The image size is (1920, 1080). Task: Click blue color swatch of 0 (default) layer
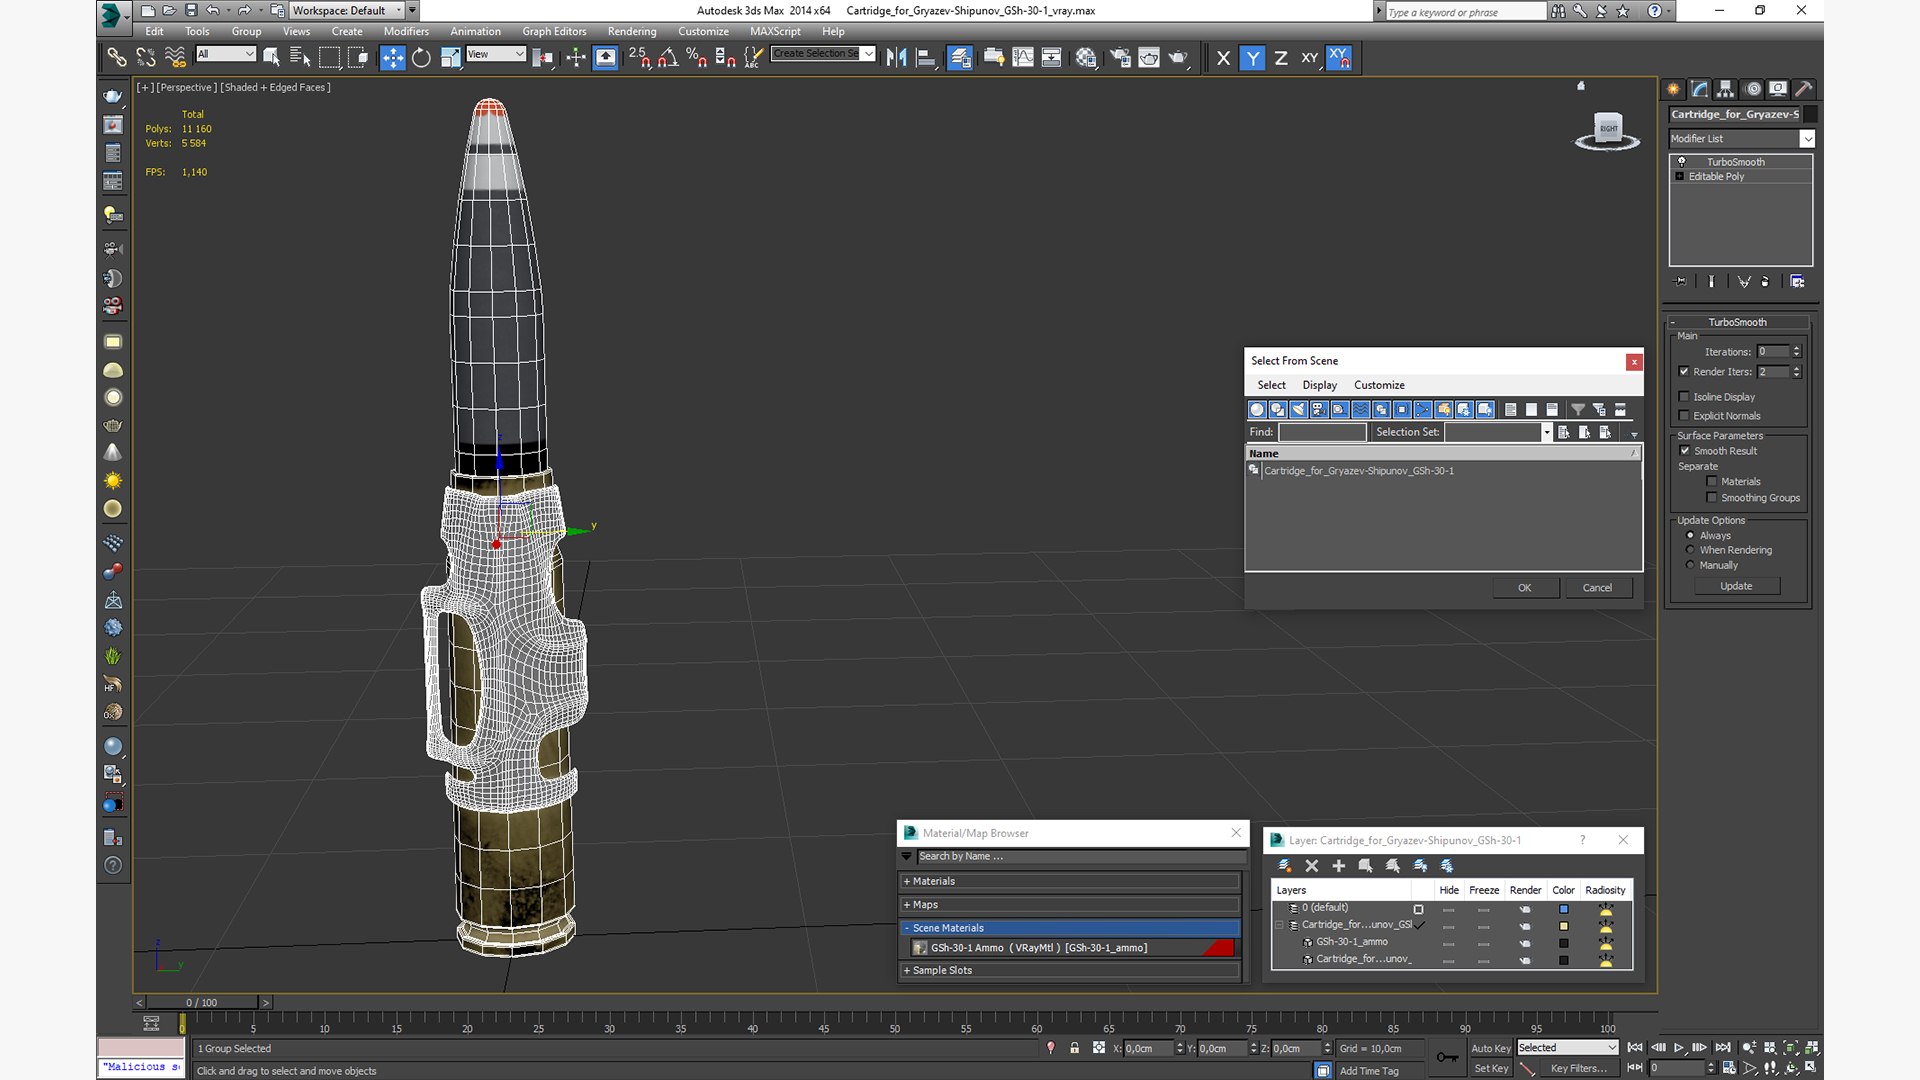point(1563,909)
